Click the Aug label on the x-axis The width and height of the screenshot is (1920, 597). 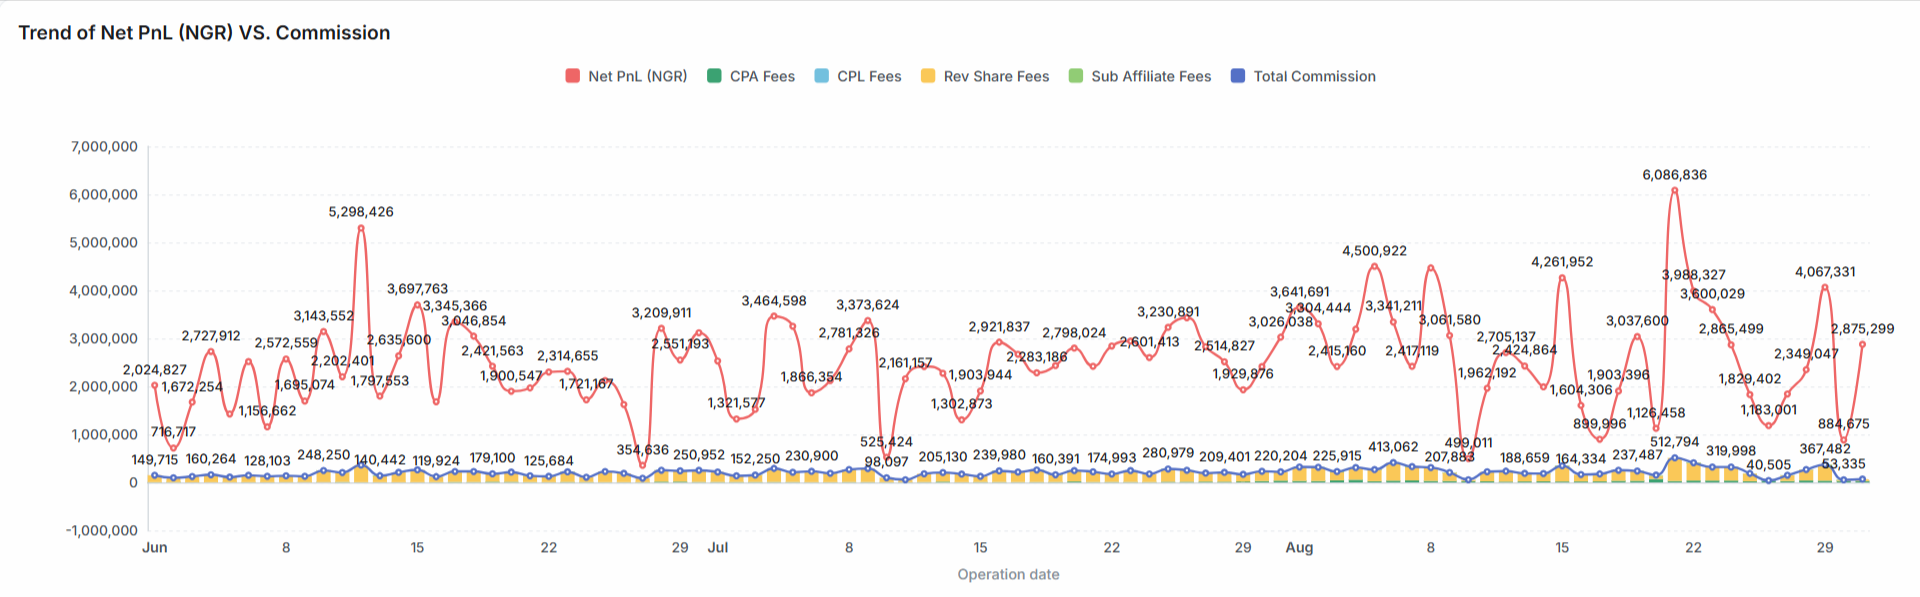(1299, 548)
